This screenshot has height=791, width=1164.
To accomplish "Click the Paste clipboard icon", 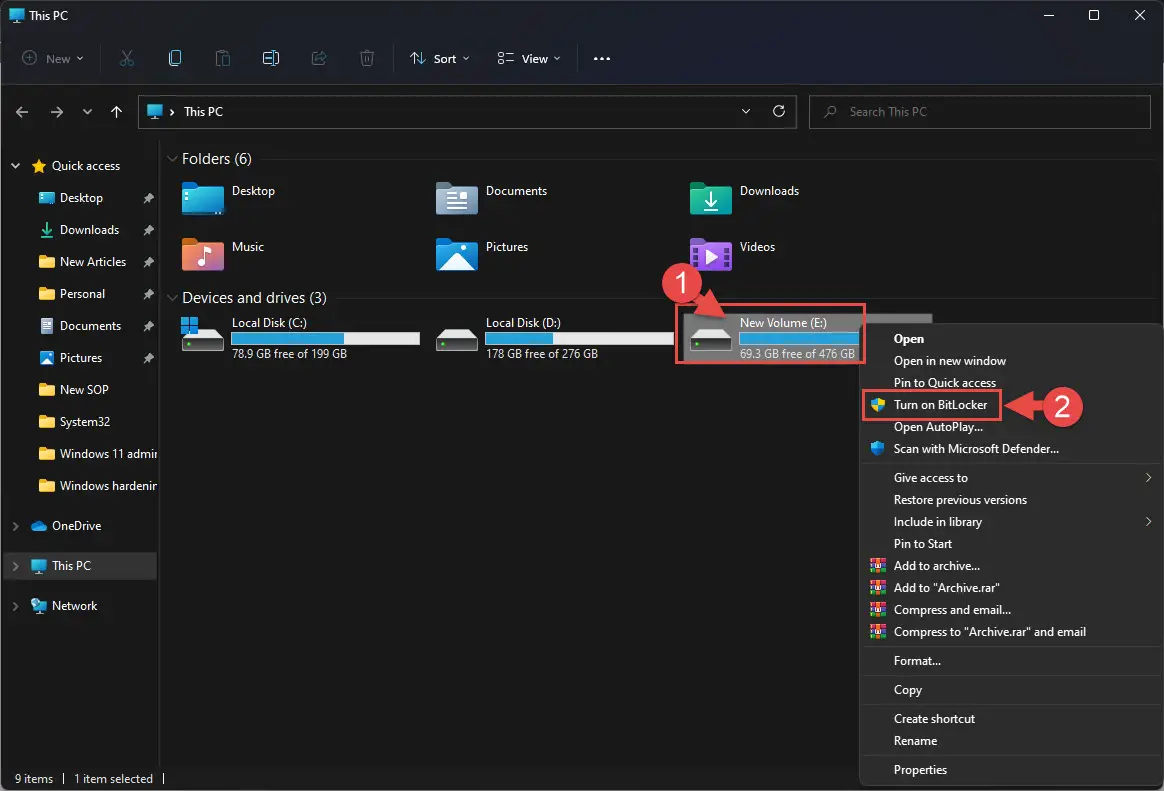I will [x=223, y=59].
